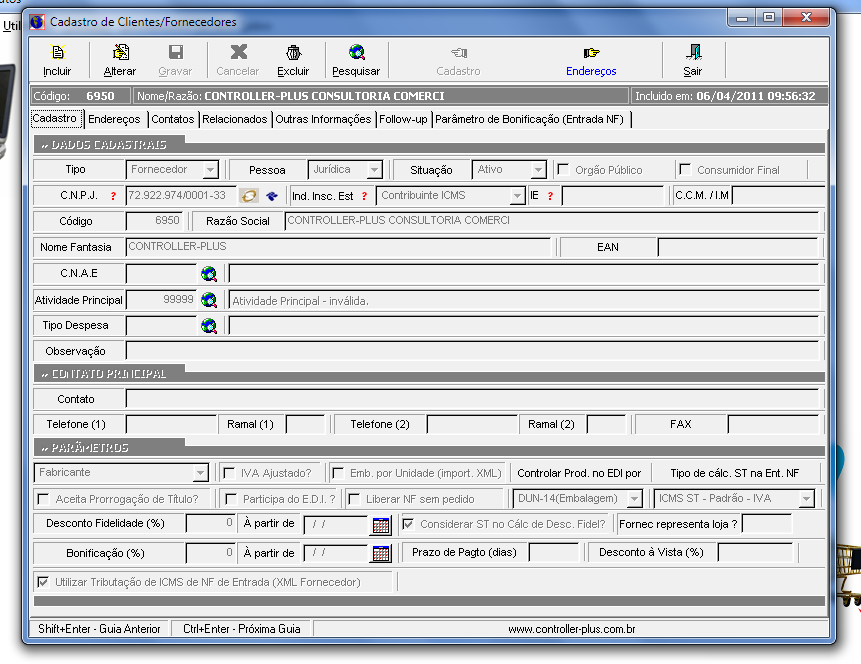Screen dimensions: 861x664
Task: Click the Telefone (1) input field
Action: [171, 425]
